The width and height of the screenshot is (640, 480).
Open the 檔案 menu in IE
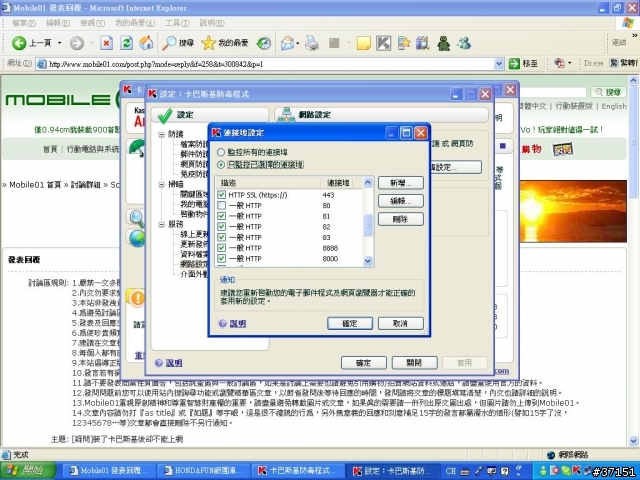24,23
